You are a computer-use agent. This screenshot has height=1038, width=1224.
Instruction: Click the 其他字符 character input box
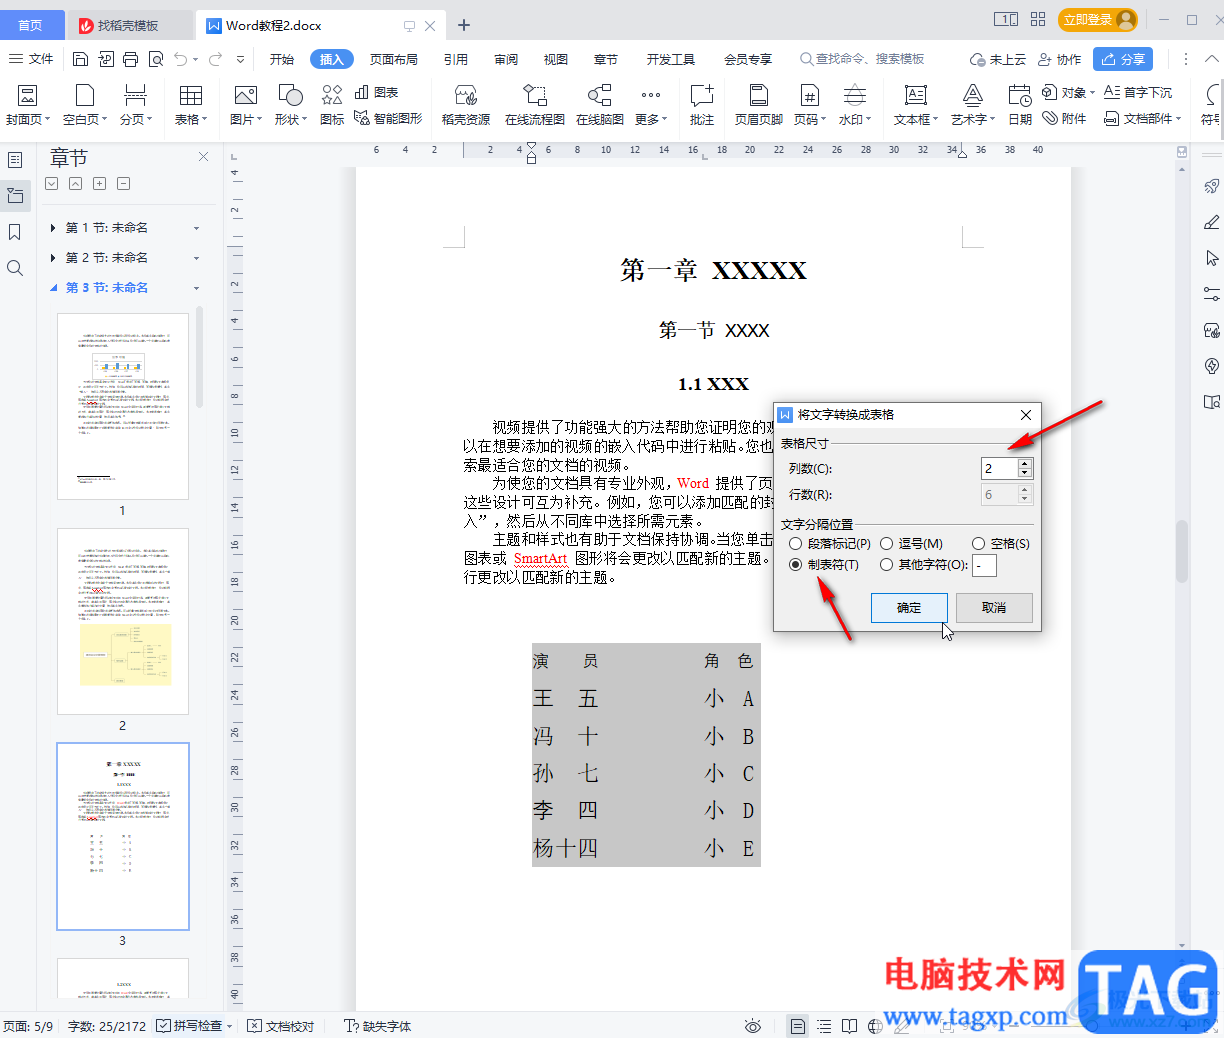point(984,565)
